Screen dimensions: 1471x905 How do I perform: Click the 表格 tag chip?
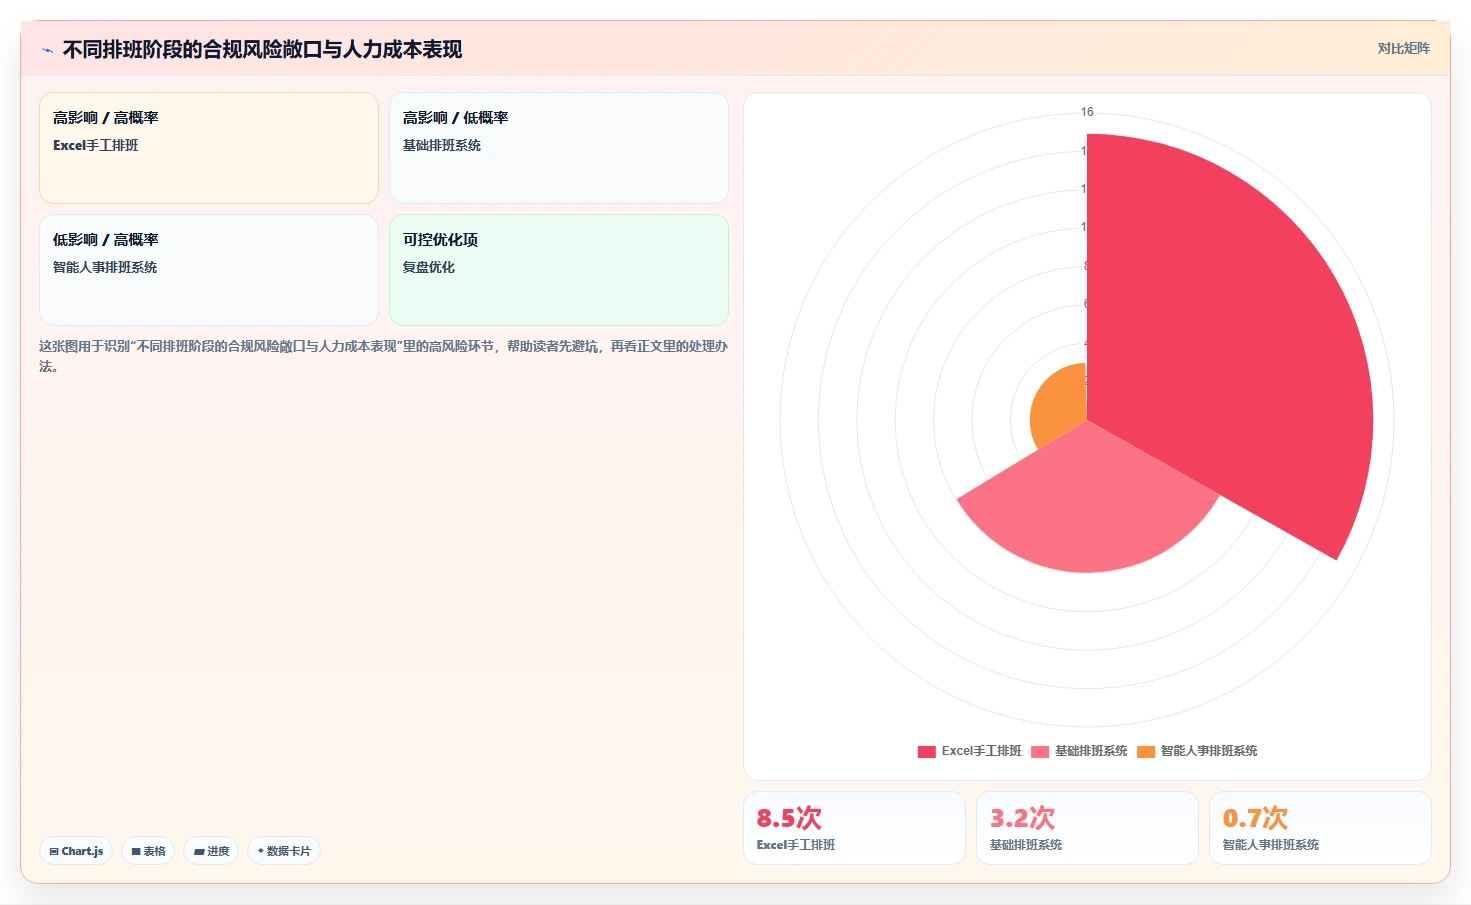[148, 851]
